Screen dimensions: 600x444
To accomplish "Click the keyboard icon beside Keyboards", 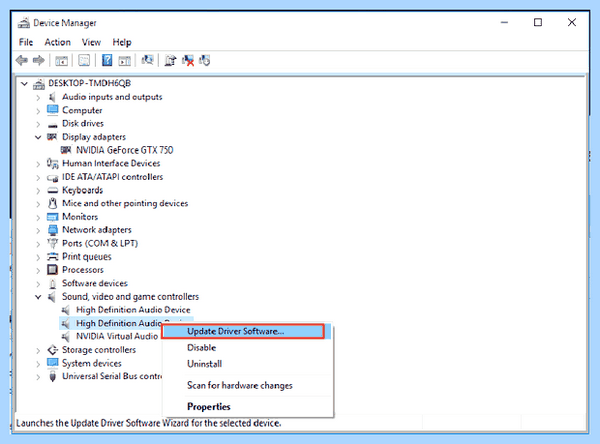I will (x=52, y=190).
